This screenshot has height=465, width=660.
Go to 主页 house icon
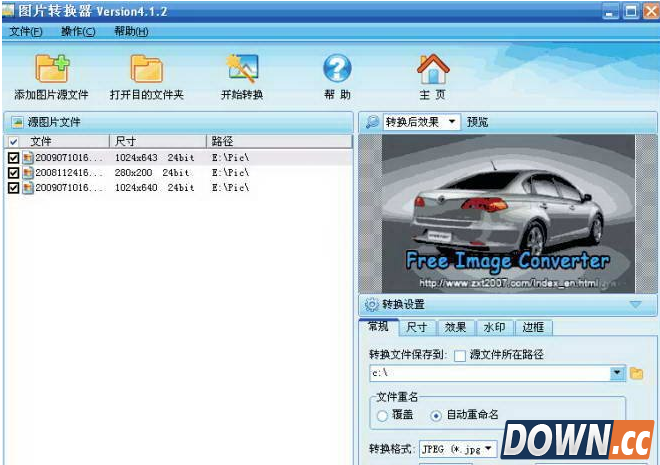(x=433, y=69)
